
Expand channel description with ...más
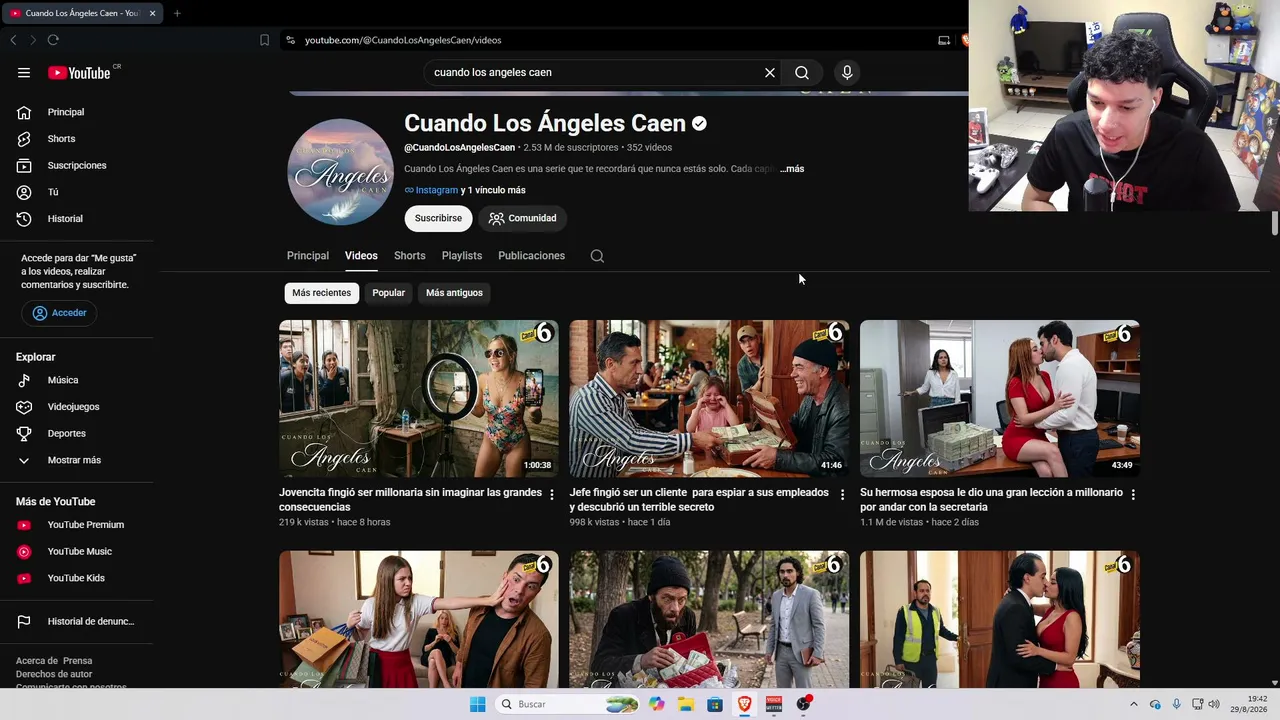coord(792,169)
